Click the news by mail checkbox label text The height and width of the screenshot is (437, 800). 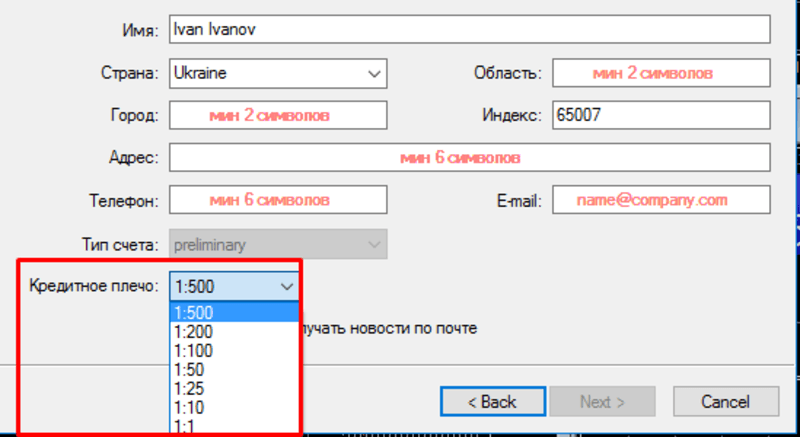click(x=389, y=329)
